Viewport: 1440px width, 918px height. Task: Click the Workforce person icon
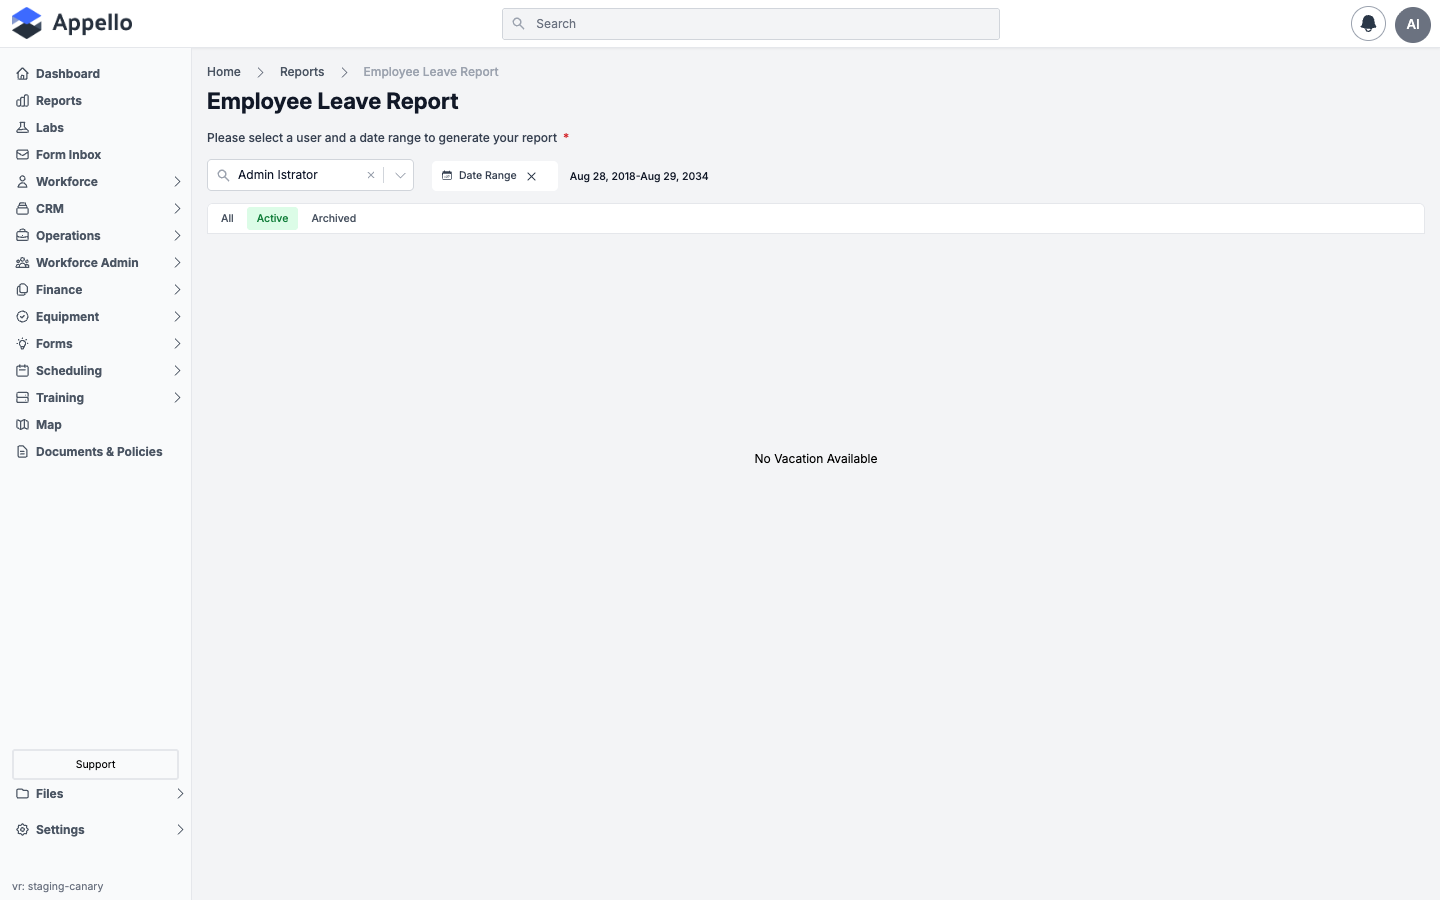[x=22, y=182]
